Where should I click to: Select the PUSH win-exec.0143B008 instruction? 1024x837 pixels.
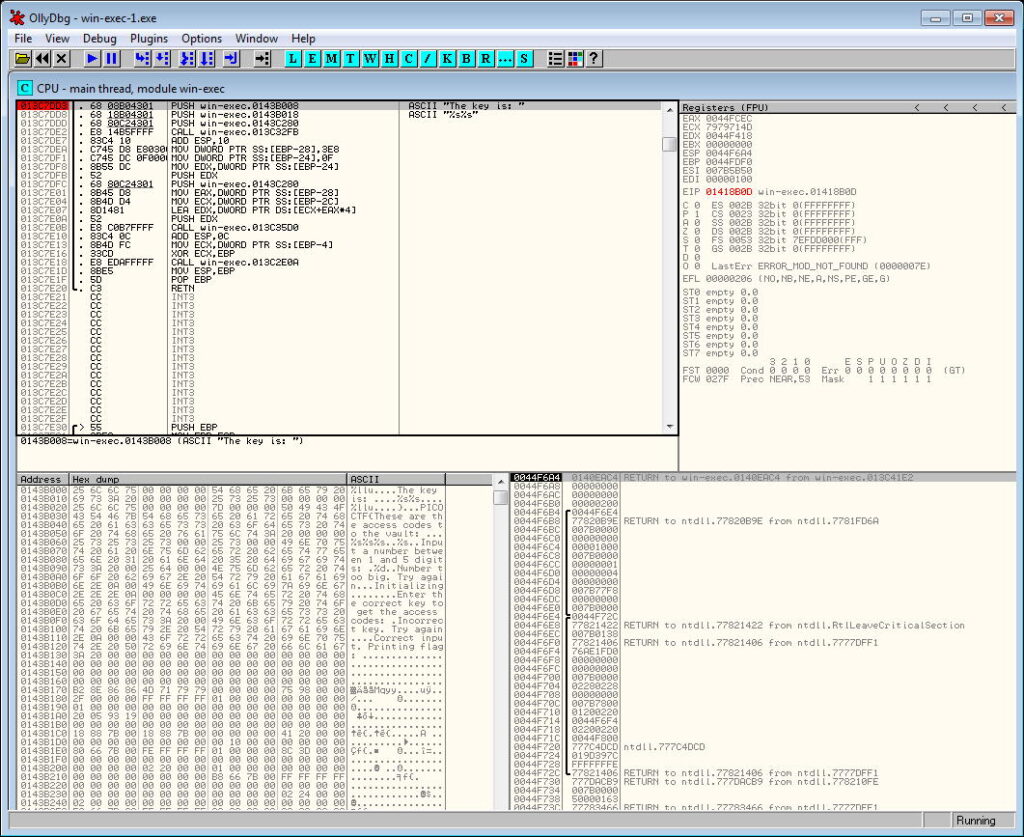[234, 106]
